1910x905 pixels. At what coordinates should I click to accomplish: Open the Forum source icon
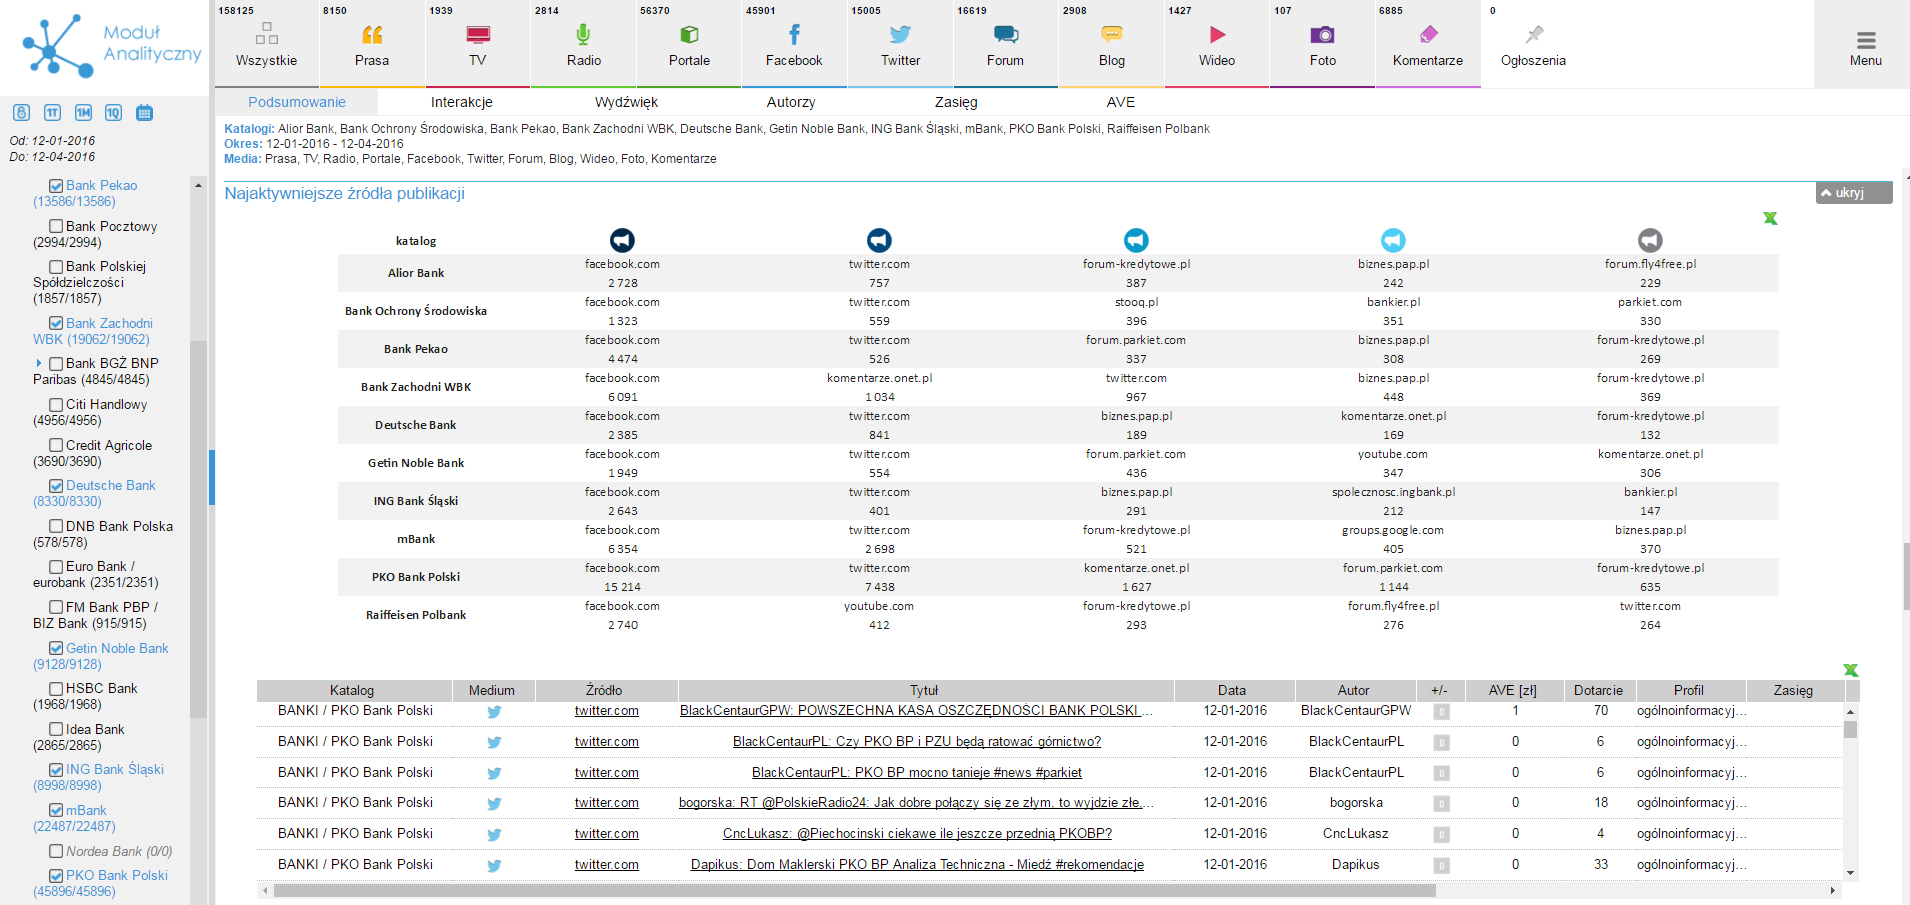1006,35
